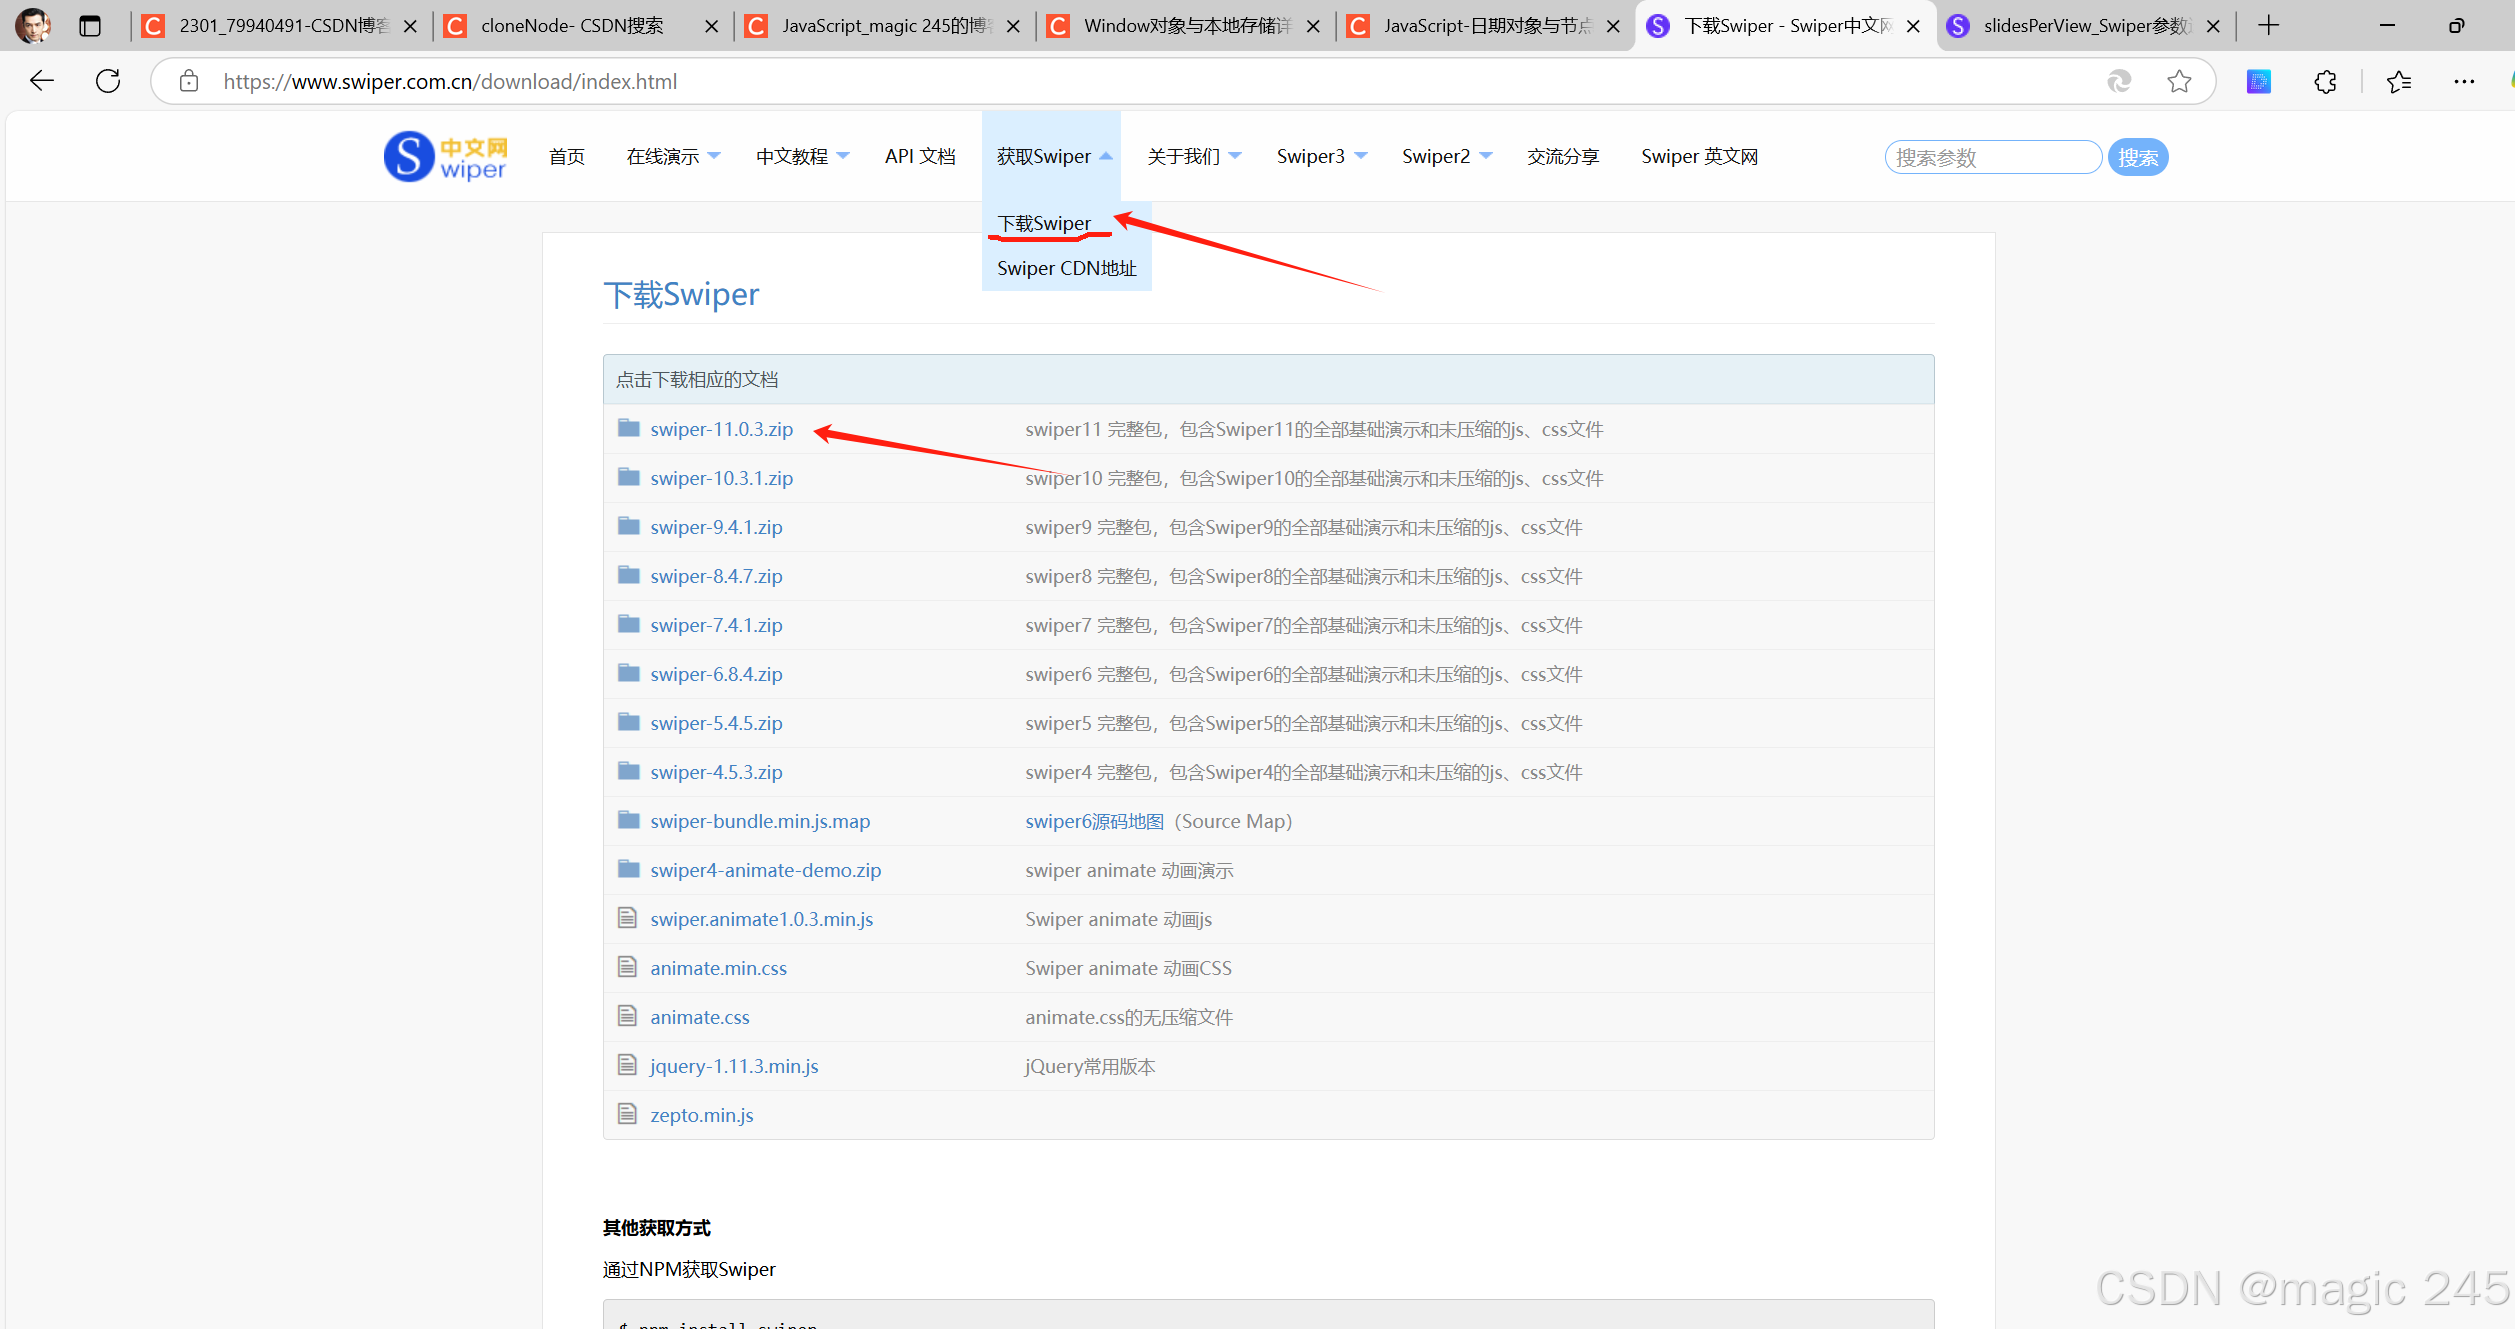Click the favorites list icon
Screen dimensions: 2515x1329
2398,81
